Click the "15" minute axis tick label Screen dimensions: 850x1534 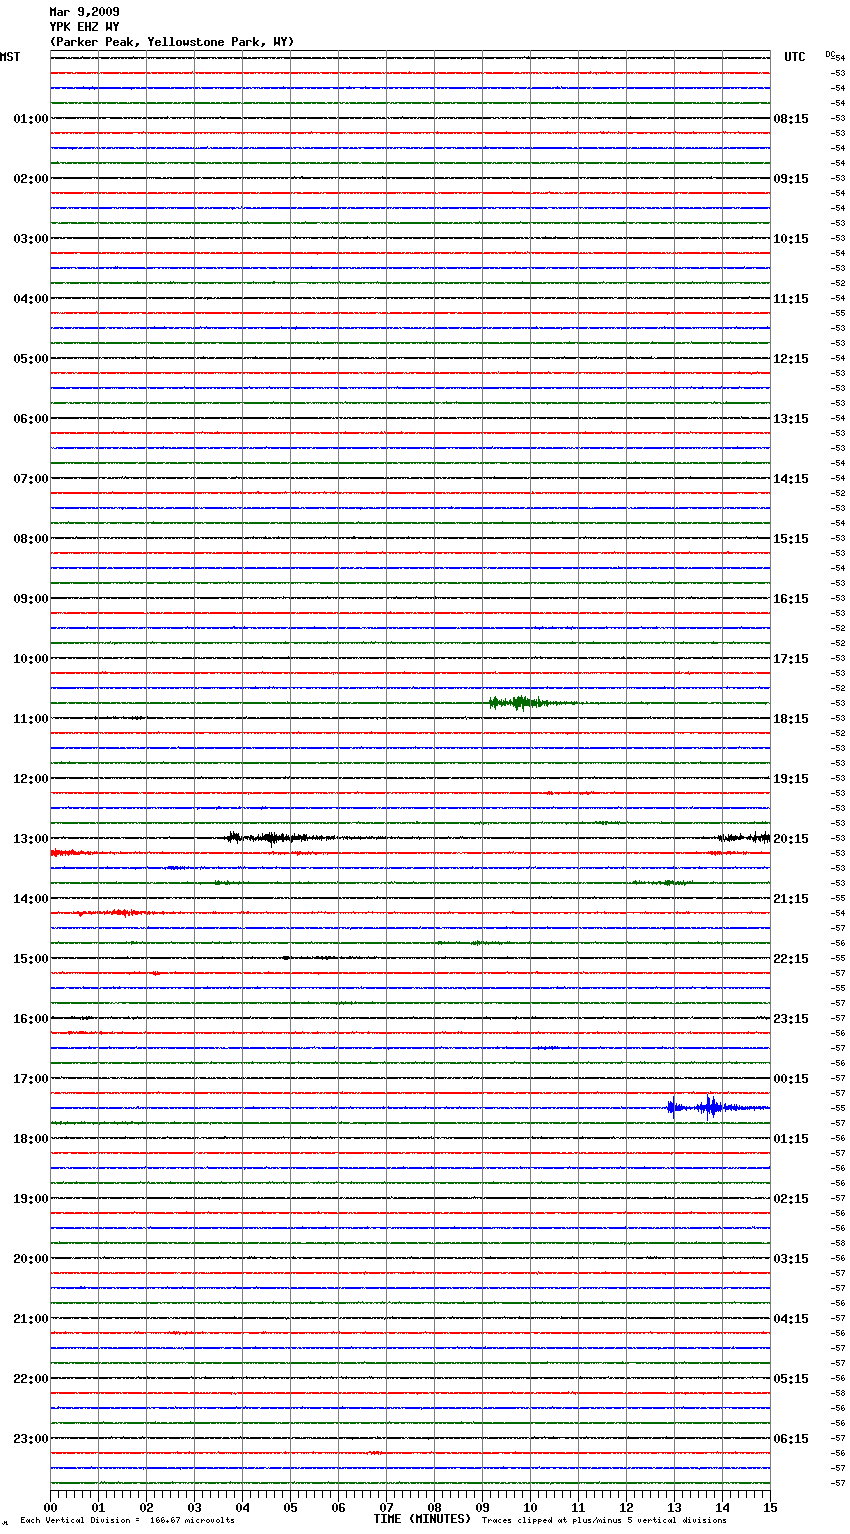[x=770, y=1508]
